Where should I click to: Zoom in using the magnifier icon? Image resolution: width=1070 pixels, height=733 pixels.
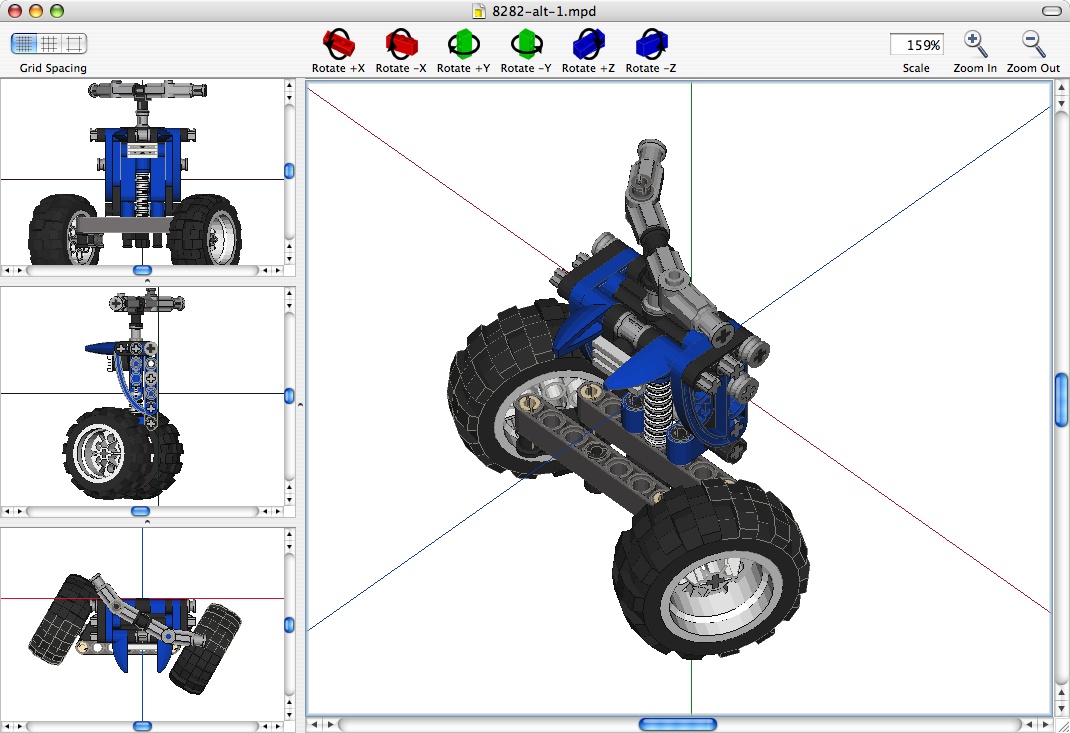coord(974,43)
